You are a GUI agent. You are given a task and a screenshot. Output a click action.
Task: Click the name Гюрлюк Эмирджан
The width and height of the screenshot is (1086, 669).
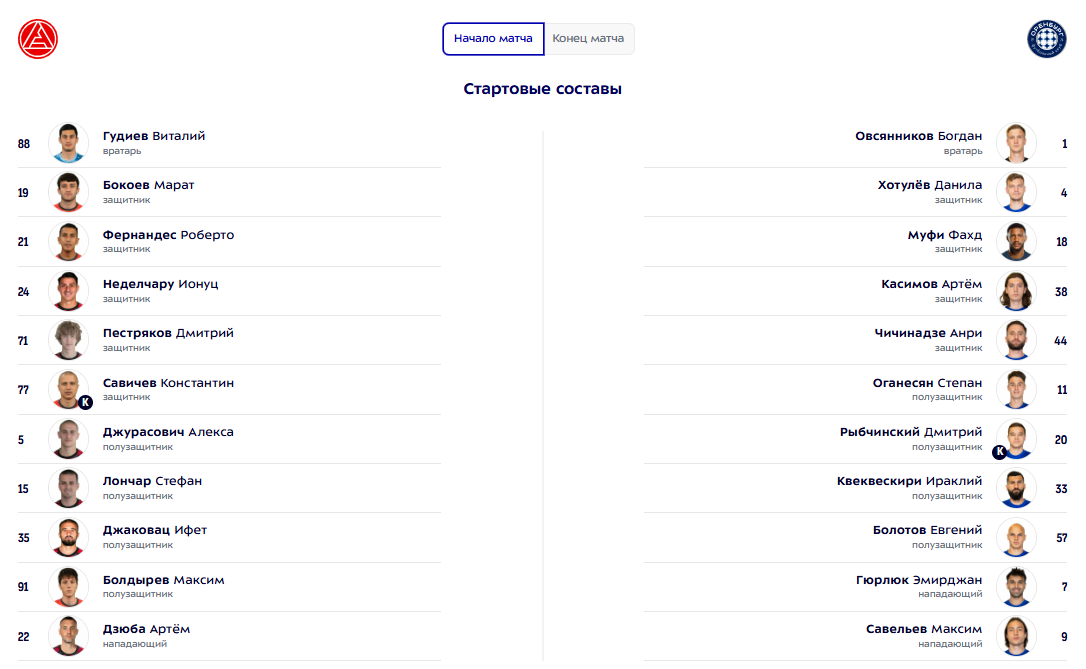[919, 580]
